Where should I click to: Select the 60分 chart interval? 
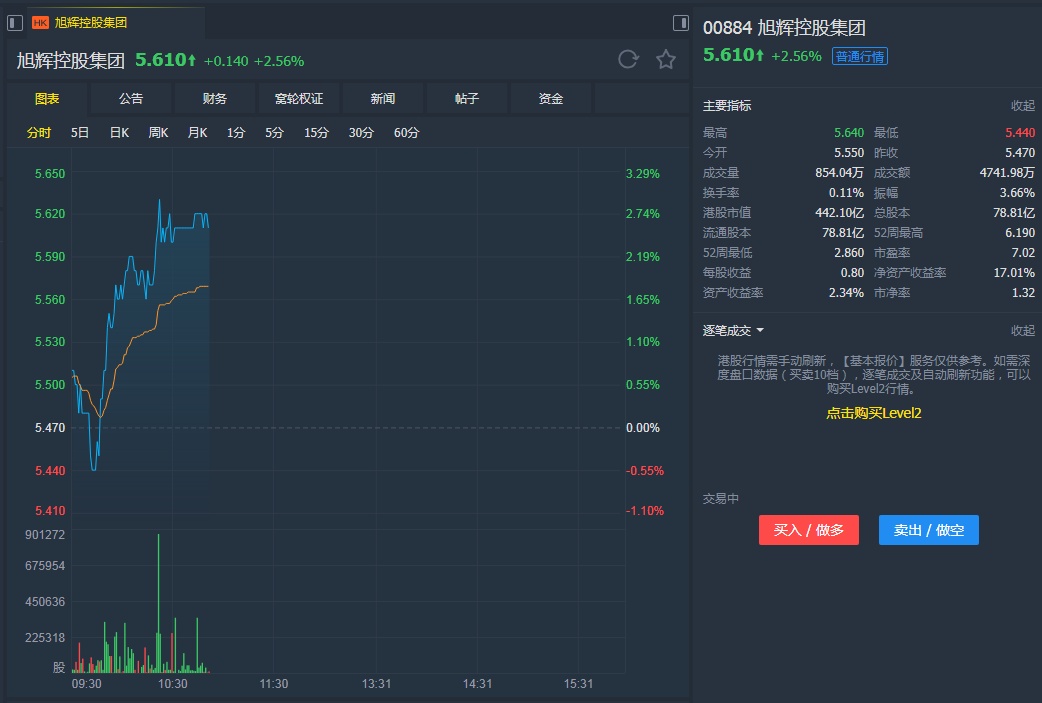coord(407,133)
